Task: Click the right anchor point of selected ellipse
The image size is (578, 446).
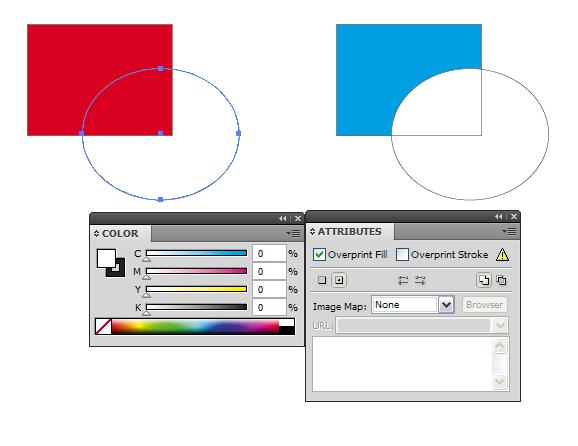Action: click(x=238, y=133)
